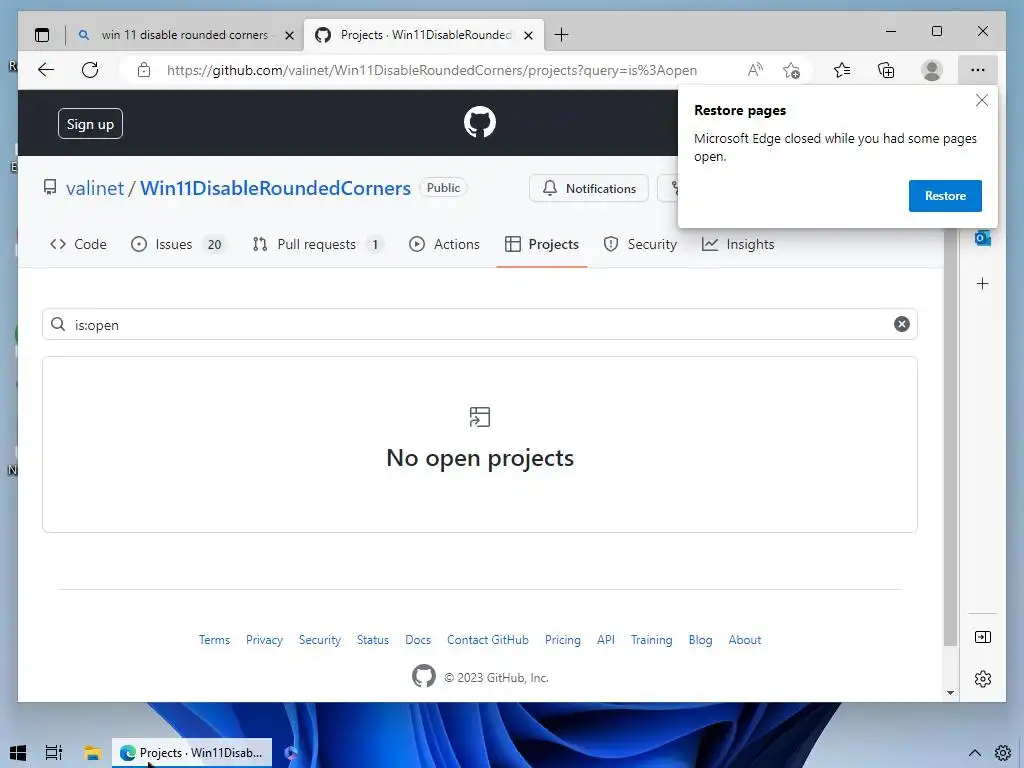Open sidebar settings gear icon
The width and height of the screenshot is (1024, 768).
click(982, 679)
